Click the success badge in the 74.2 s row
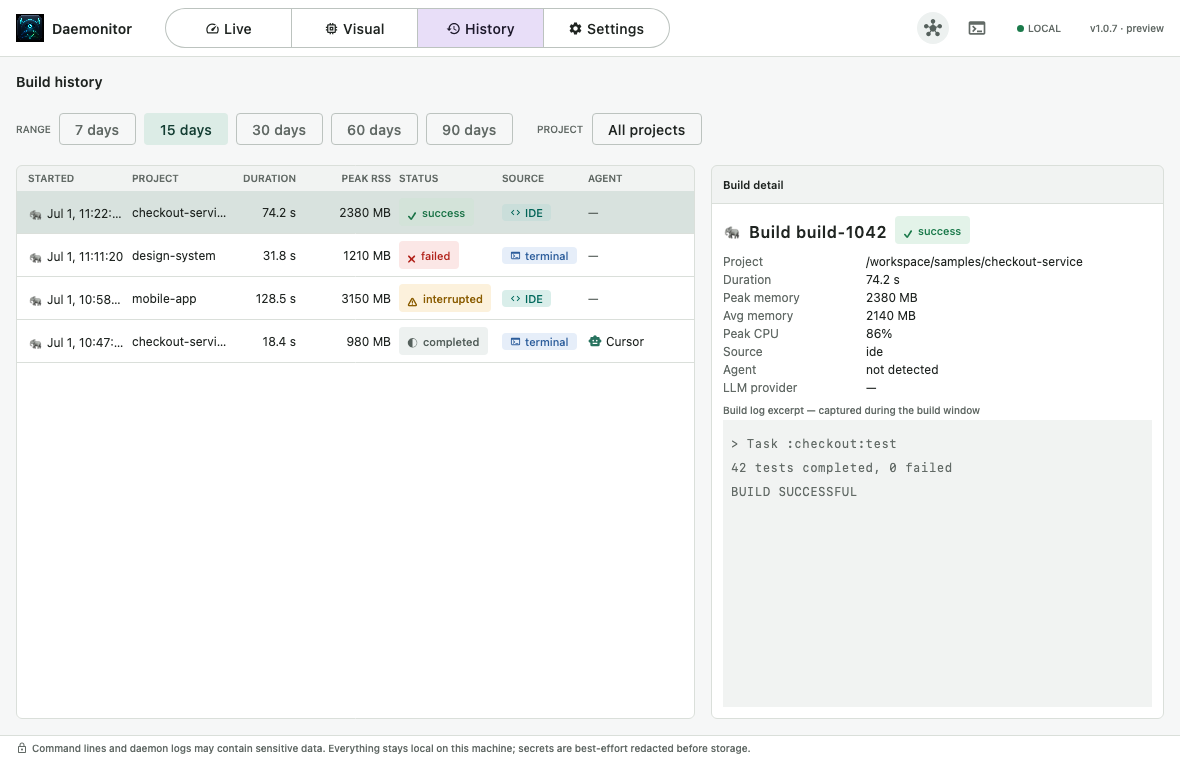 pyautogui.click(x=436, y=213)
